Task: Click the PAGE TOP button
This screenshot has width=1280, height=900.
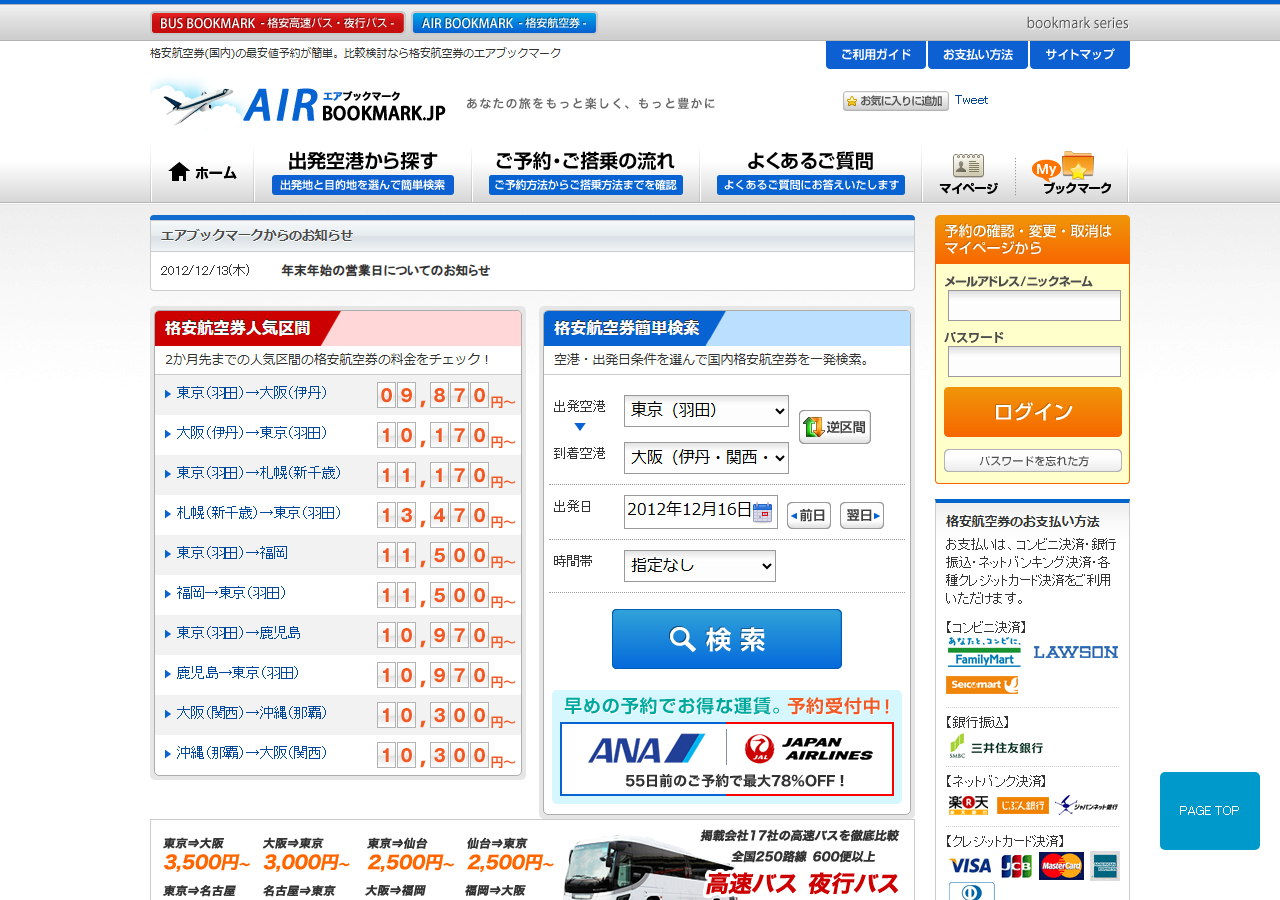Action: [x=1210, y=811]
